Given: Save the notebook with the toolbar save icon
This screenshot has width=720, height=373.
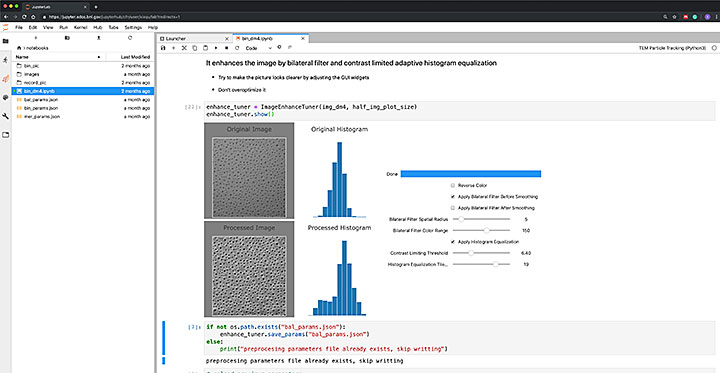Looking at the screenshot, I should coord(163,48).
